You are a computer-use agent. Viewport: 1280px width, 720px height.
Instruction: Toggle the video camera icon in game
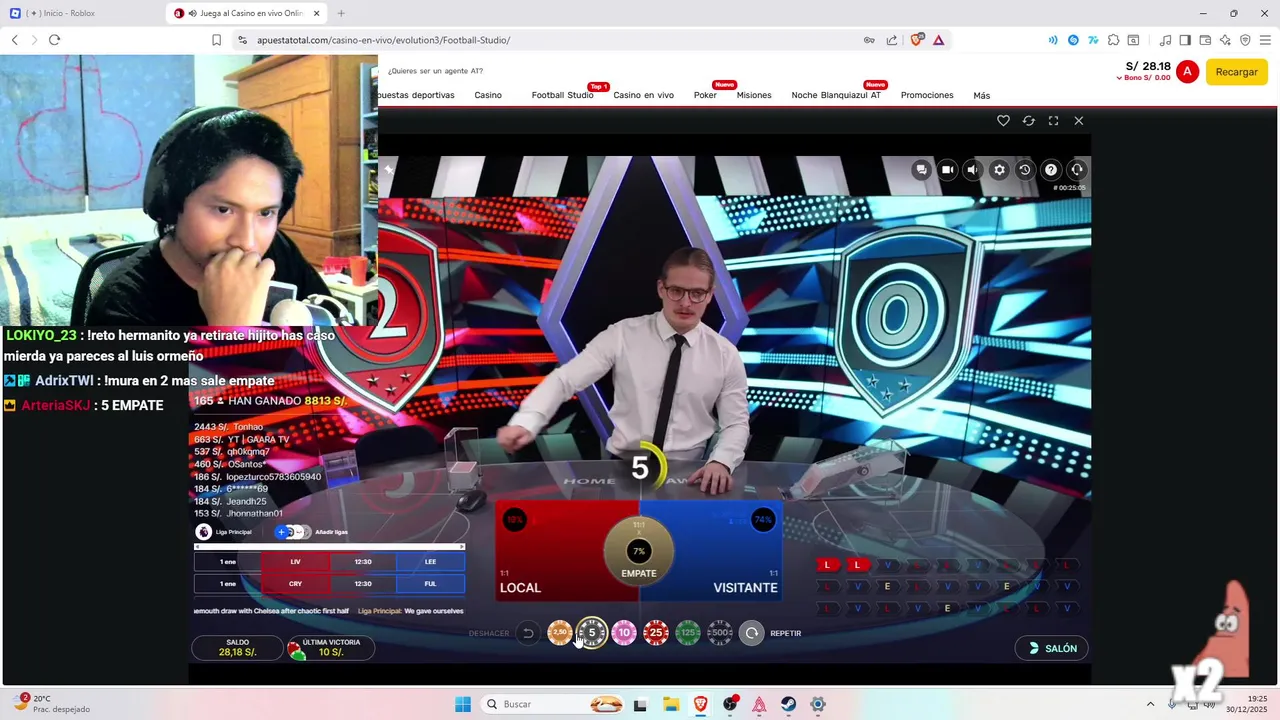[947, 170]
